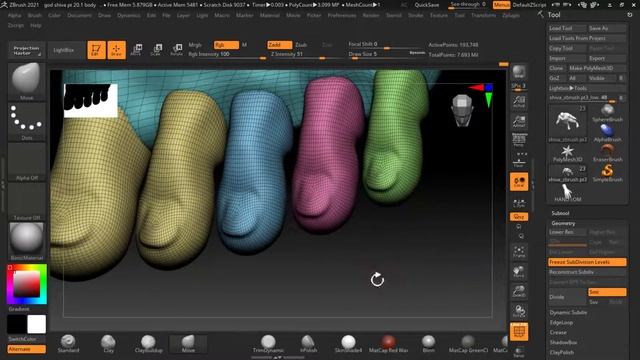Toggle Zadd sculpt mode
Viewport: 640px width, 360px height.
pos(280,45)
